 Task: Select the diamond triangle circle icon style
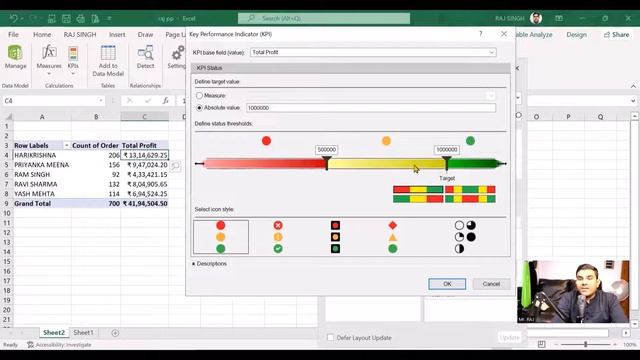coord(393,237)
